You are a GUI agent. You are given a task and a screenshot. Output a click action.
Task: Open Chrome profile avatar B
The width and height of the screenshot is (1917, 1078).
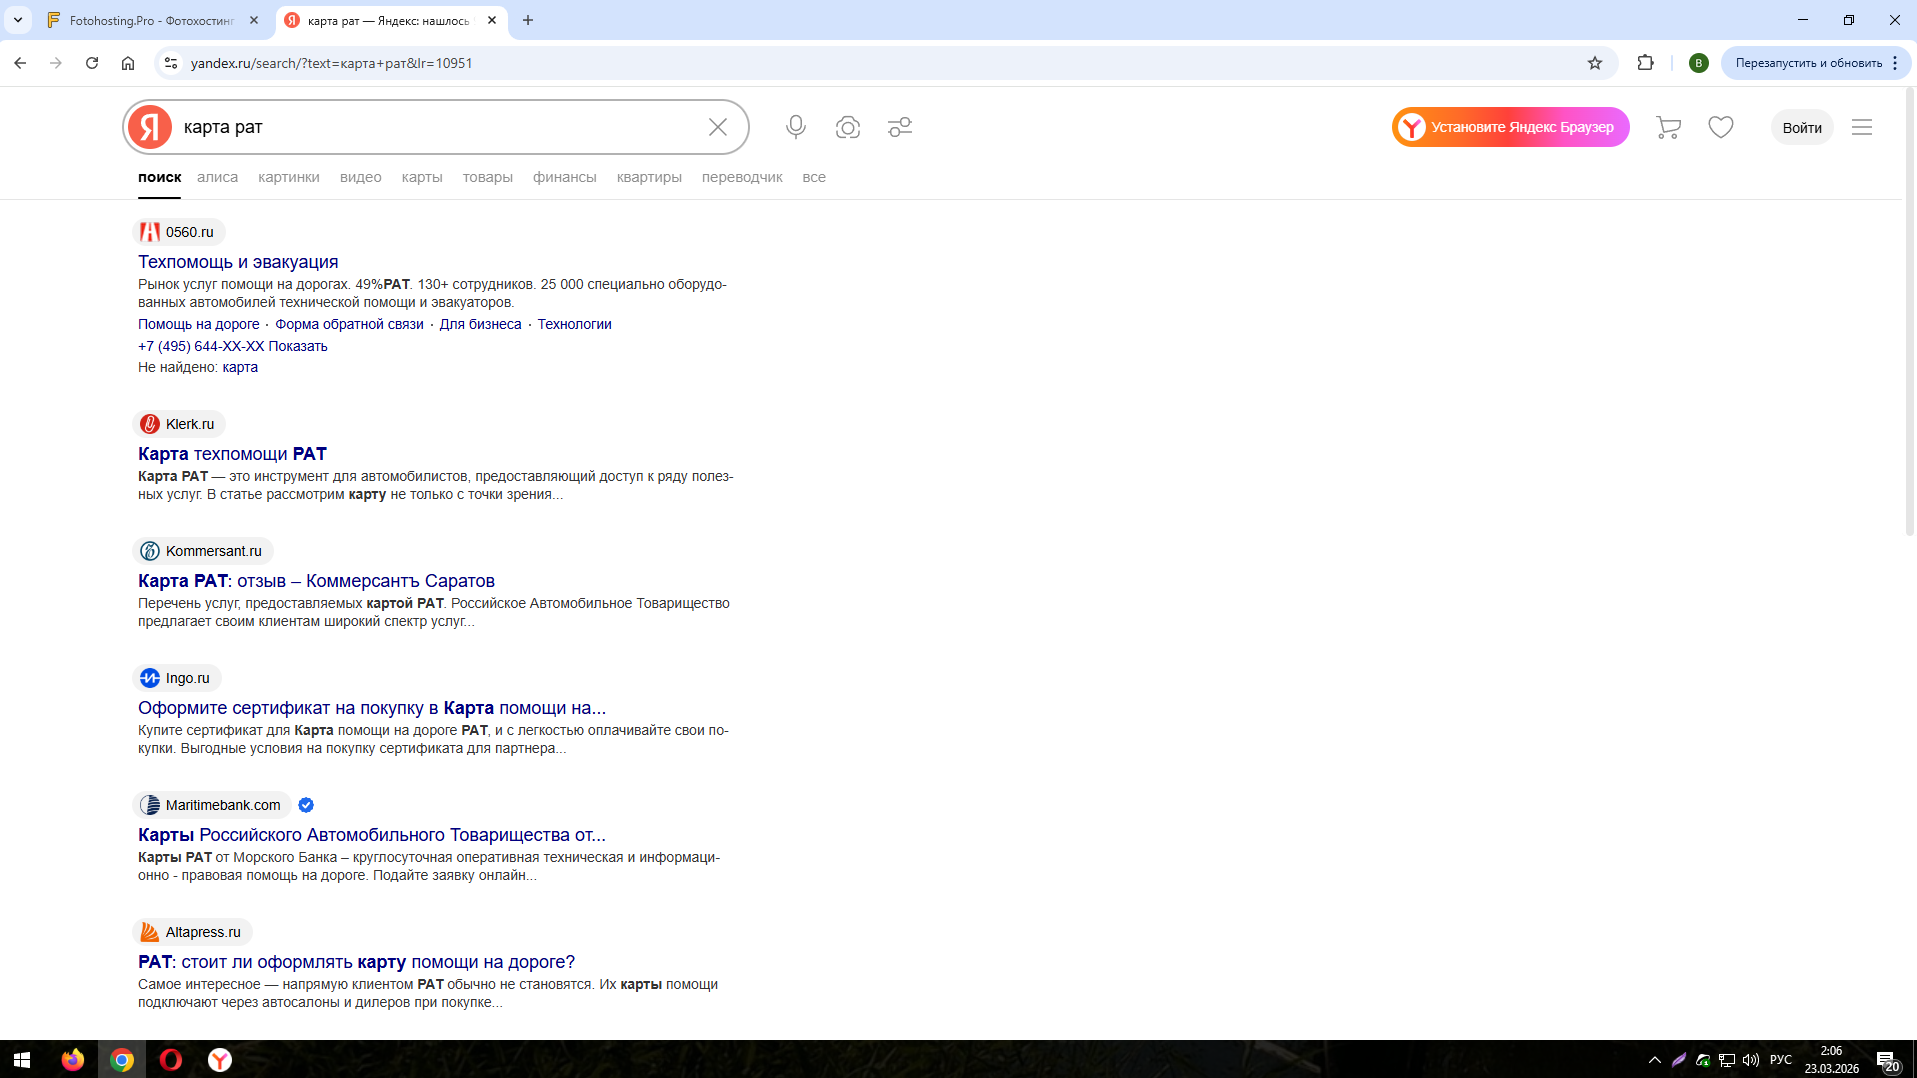[x=1698, y=63]
